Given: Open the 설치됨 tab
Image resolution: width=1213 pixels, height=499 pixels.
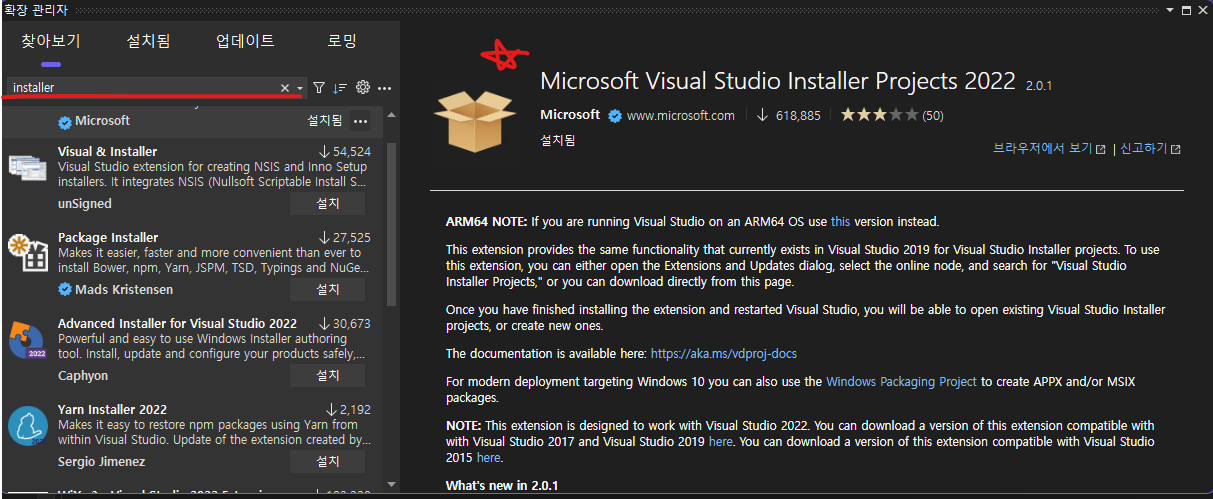Looking at the screenshot, I should (148, 42).
